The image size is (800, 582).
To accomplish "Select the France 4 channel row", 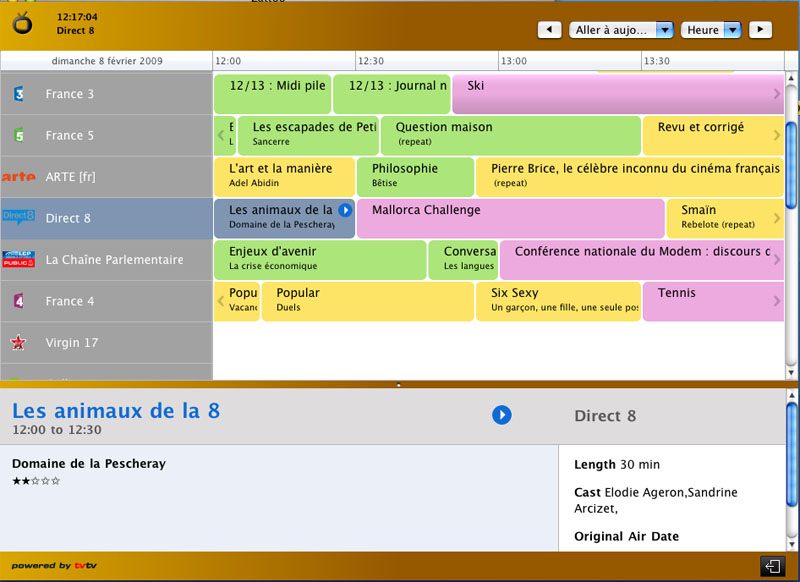I will point(107,301).
